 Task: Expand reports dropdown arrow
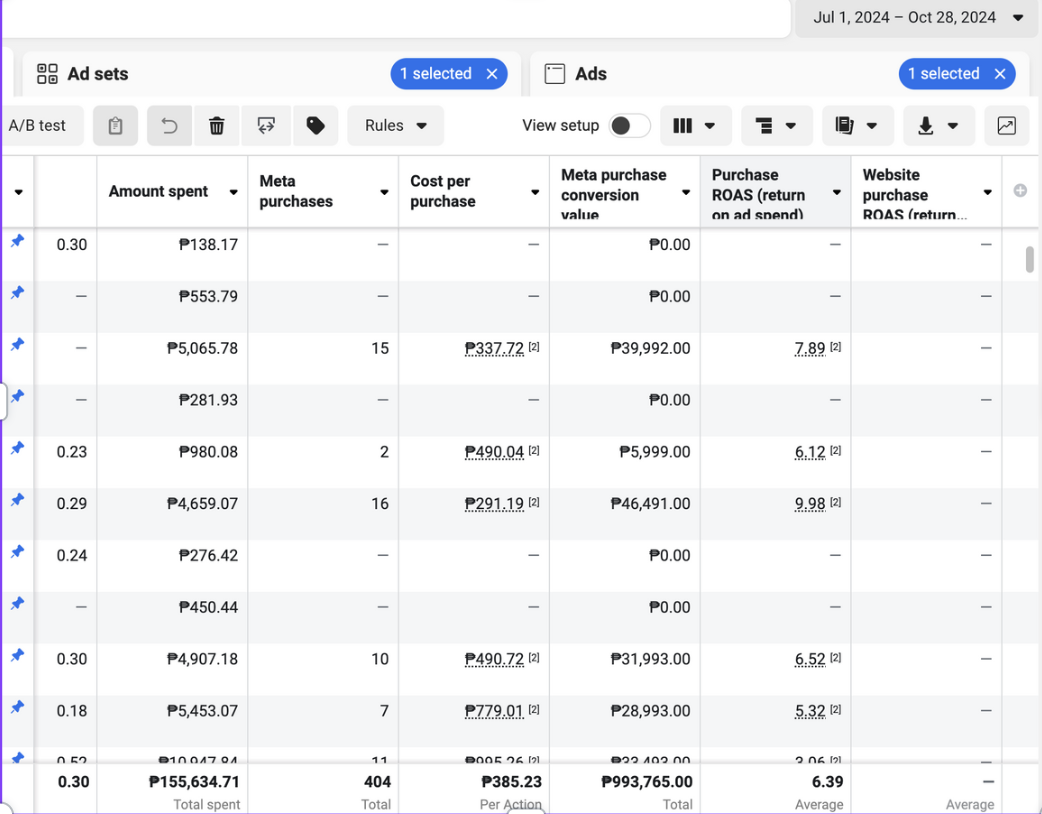[x=872, y=126]
